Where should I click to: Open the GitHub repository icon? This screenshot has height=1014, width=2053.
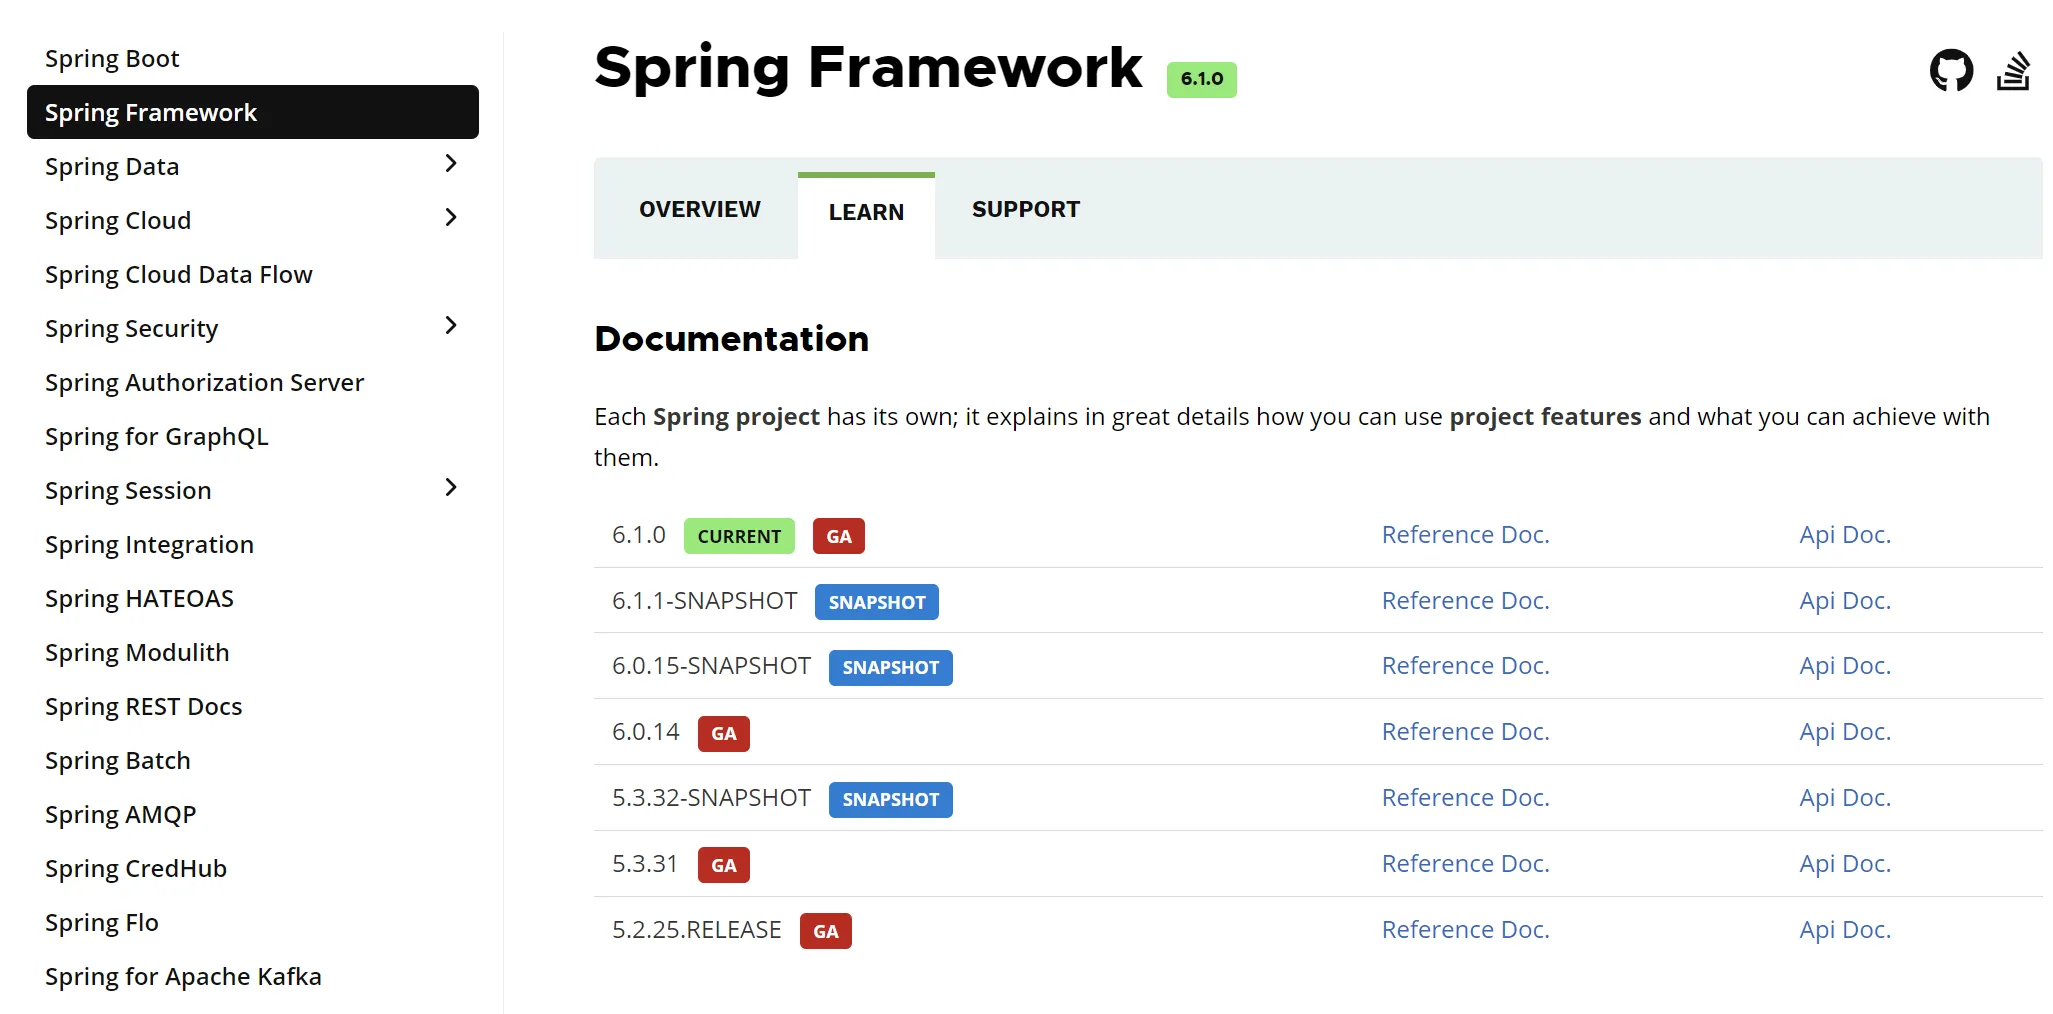1950,71
